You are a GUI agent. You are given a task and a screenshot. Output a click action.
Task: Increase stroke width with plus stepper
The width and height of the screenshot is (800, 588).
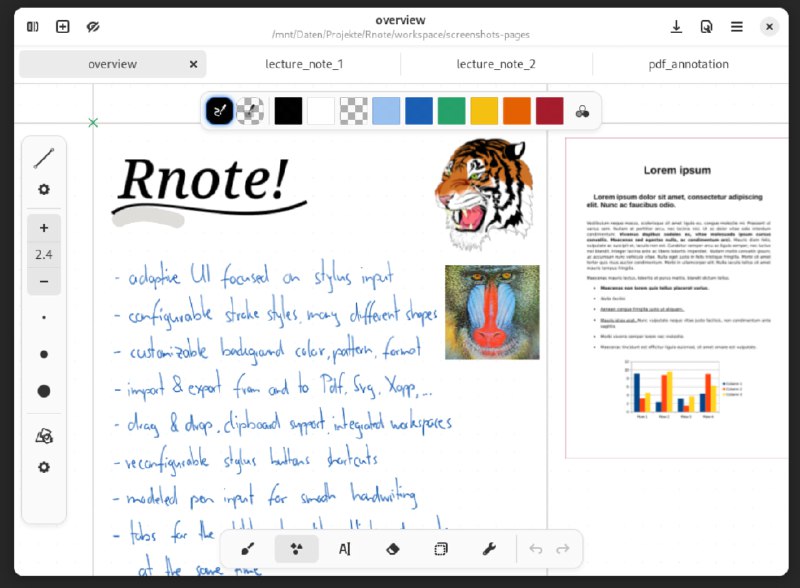pos(44,228)
